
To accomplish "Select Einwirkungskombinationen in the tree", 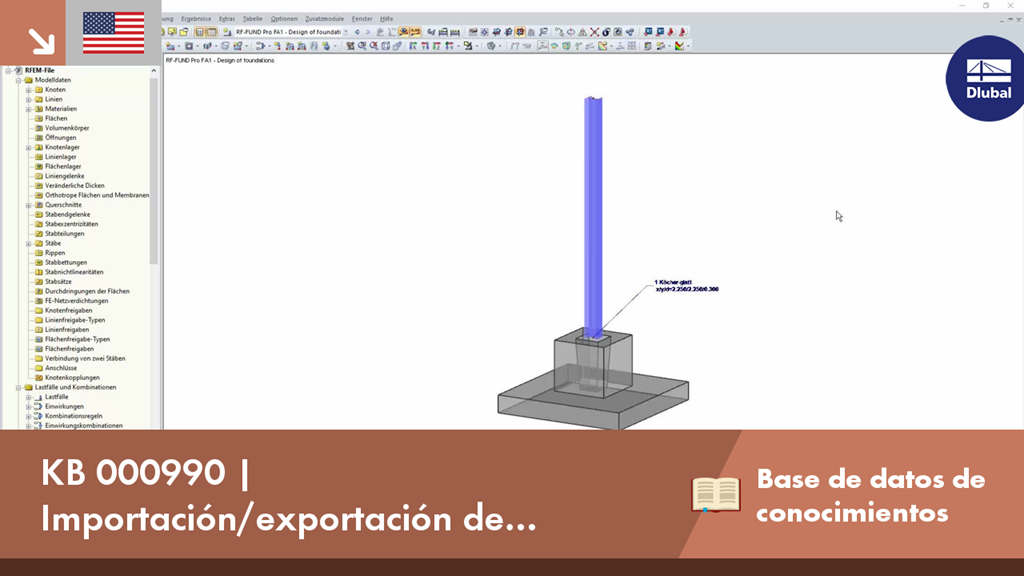I will pyautogui.click(x=84, y=425).
